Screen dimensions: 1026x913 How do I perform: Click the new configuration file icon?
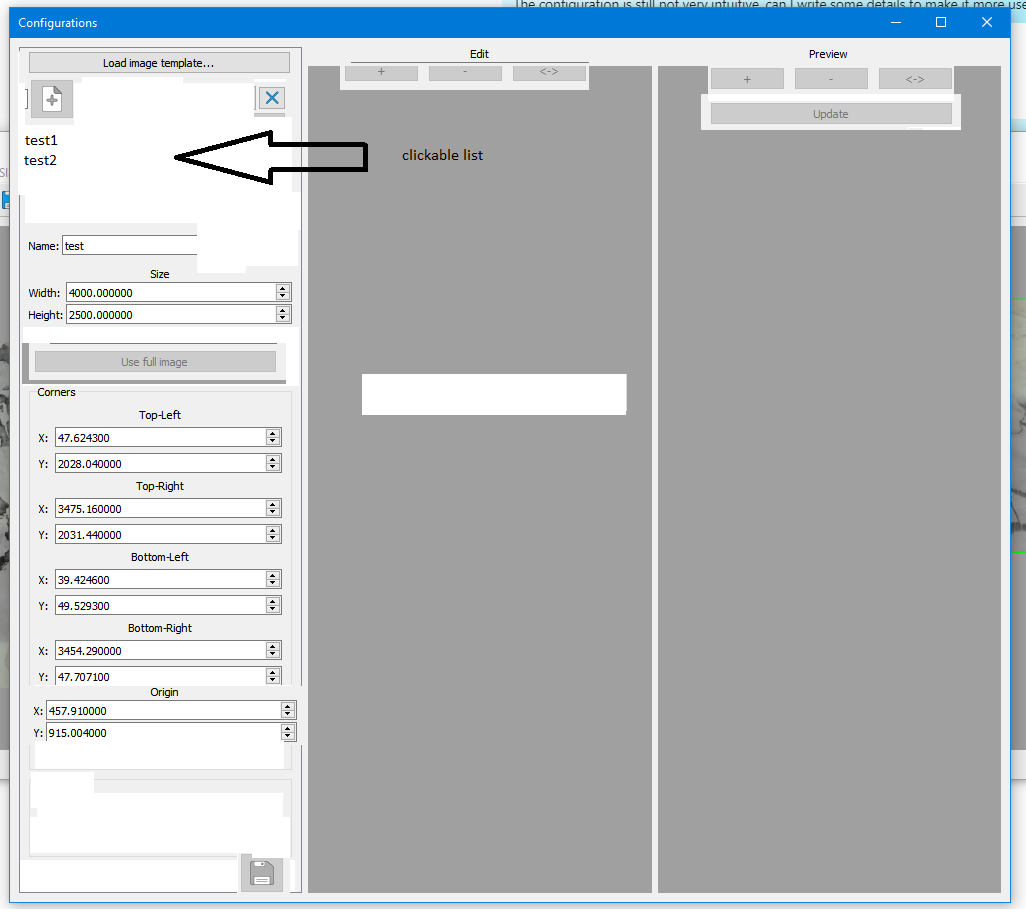52,100
